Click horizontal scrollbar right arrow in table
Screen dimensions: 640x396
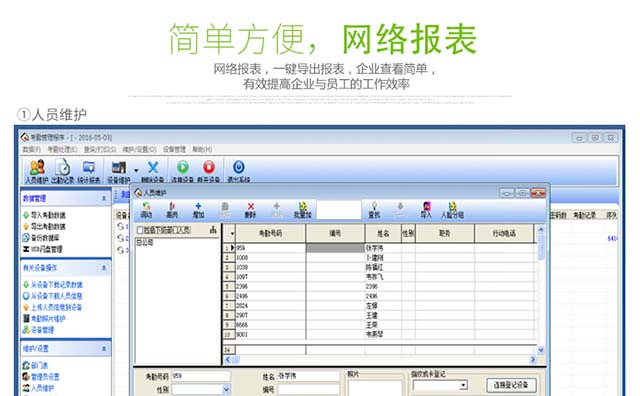pos(533,360)
